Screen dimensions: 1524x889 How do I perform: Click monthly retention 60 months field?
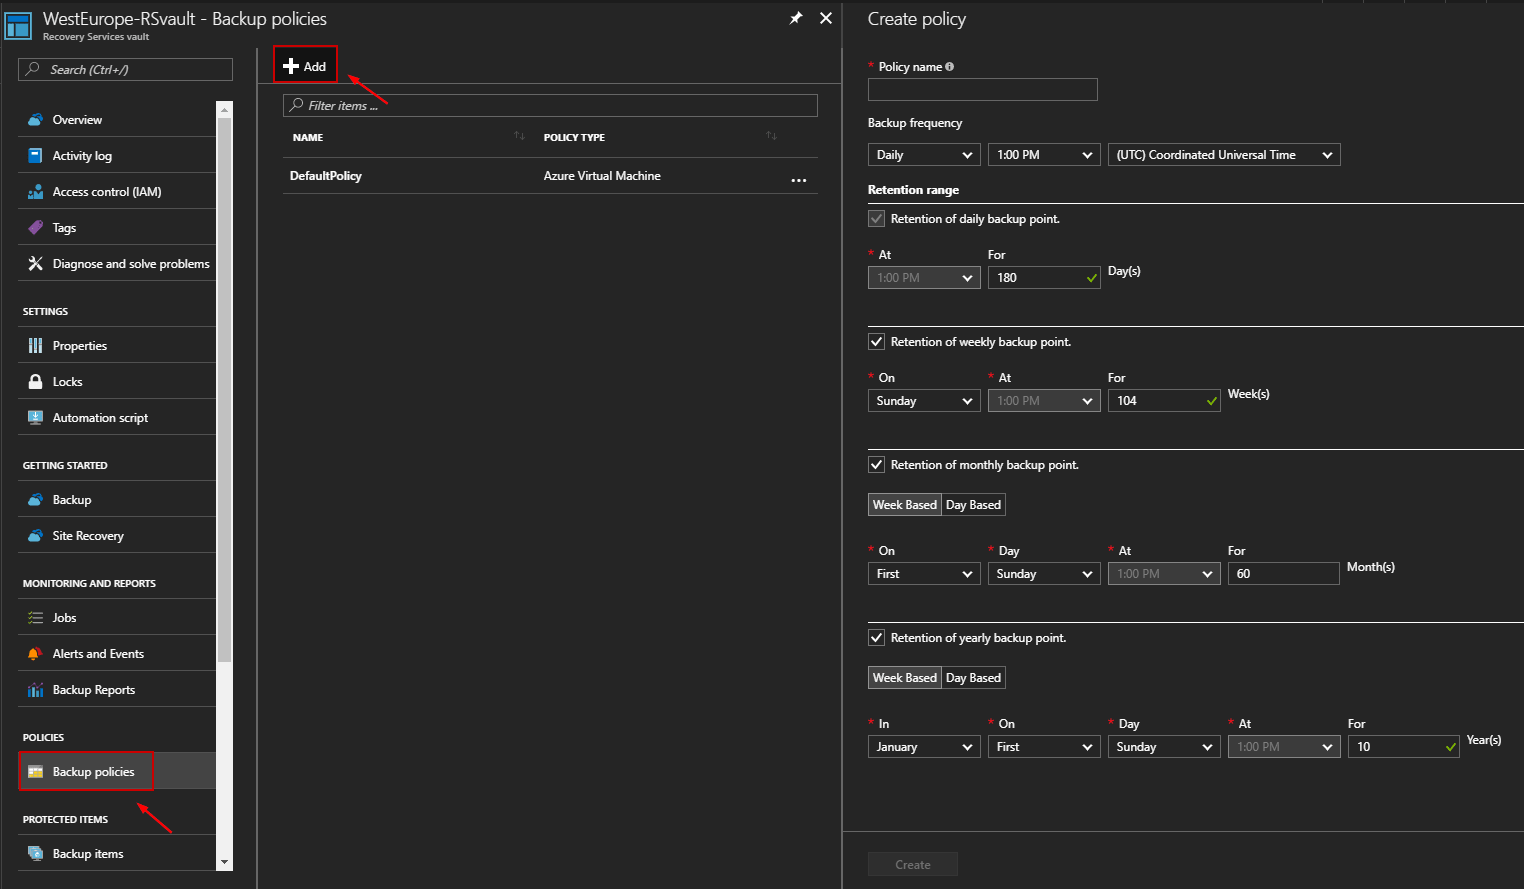pos(1284,574)
